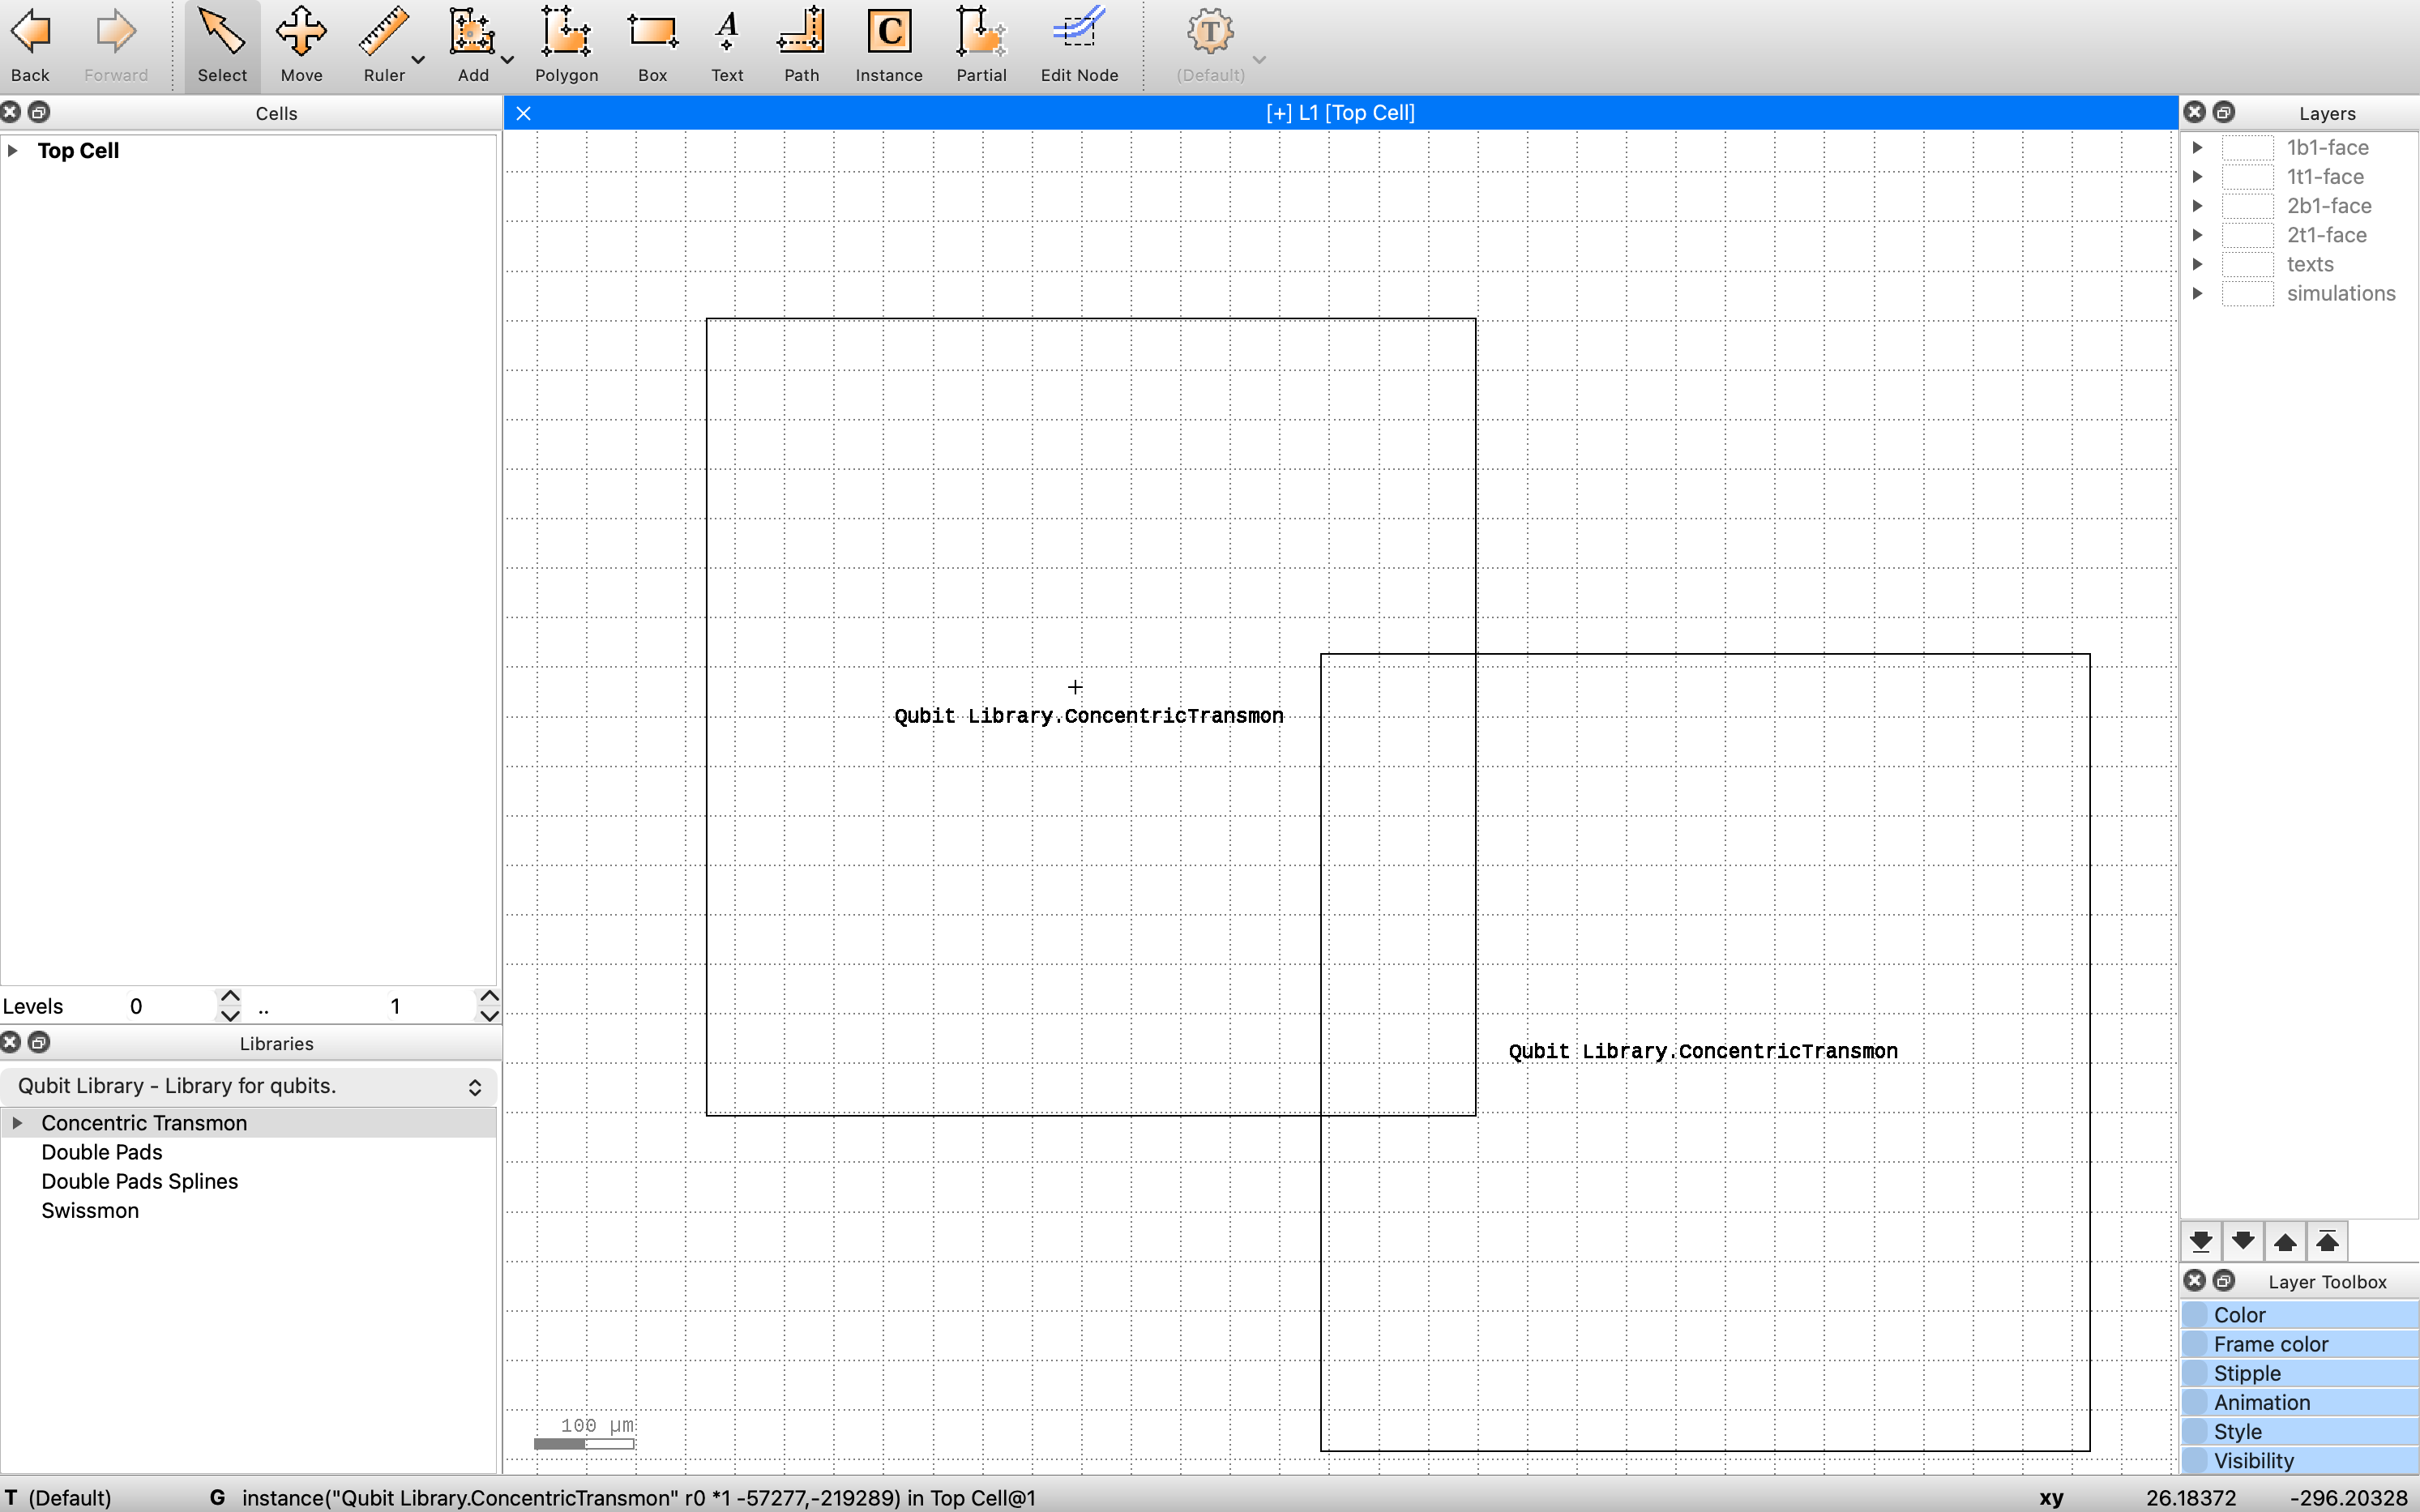This screenshot has height=1512, width=2420.
Task: Open the Qubit Library selection dropdown
Action: (248, 1086)
